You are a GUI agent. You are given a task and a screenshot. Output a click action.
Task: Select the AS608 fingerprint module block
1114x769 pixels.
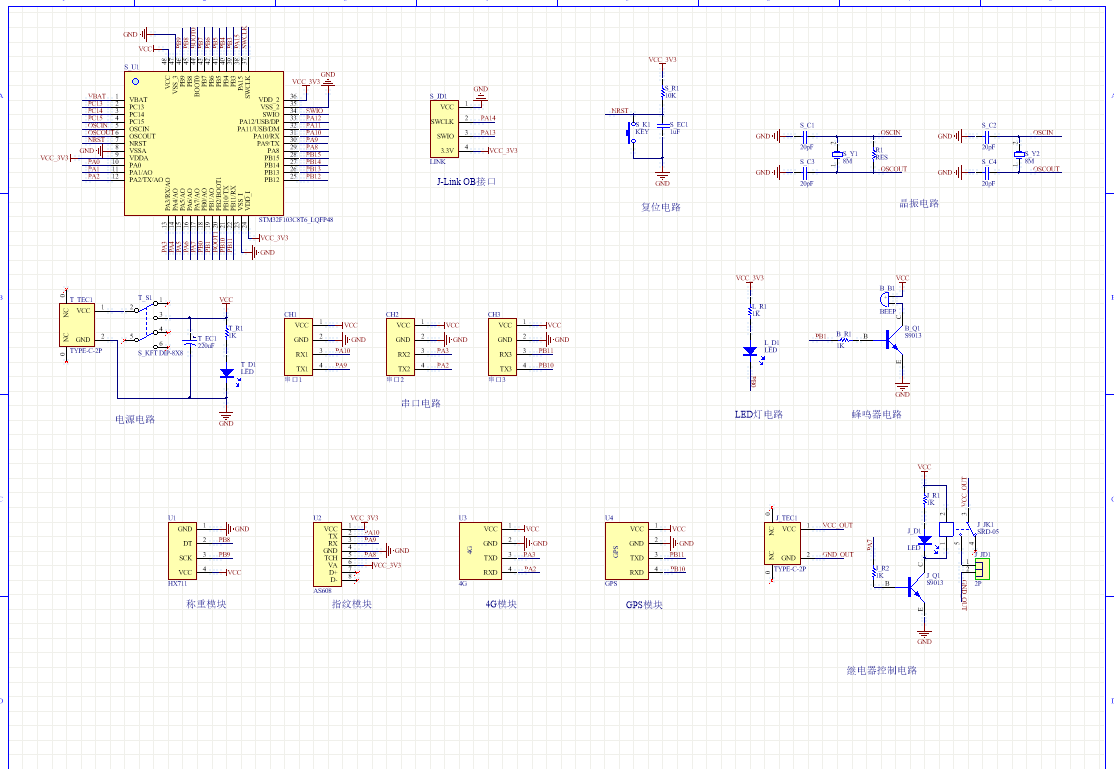coord(330,555)
